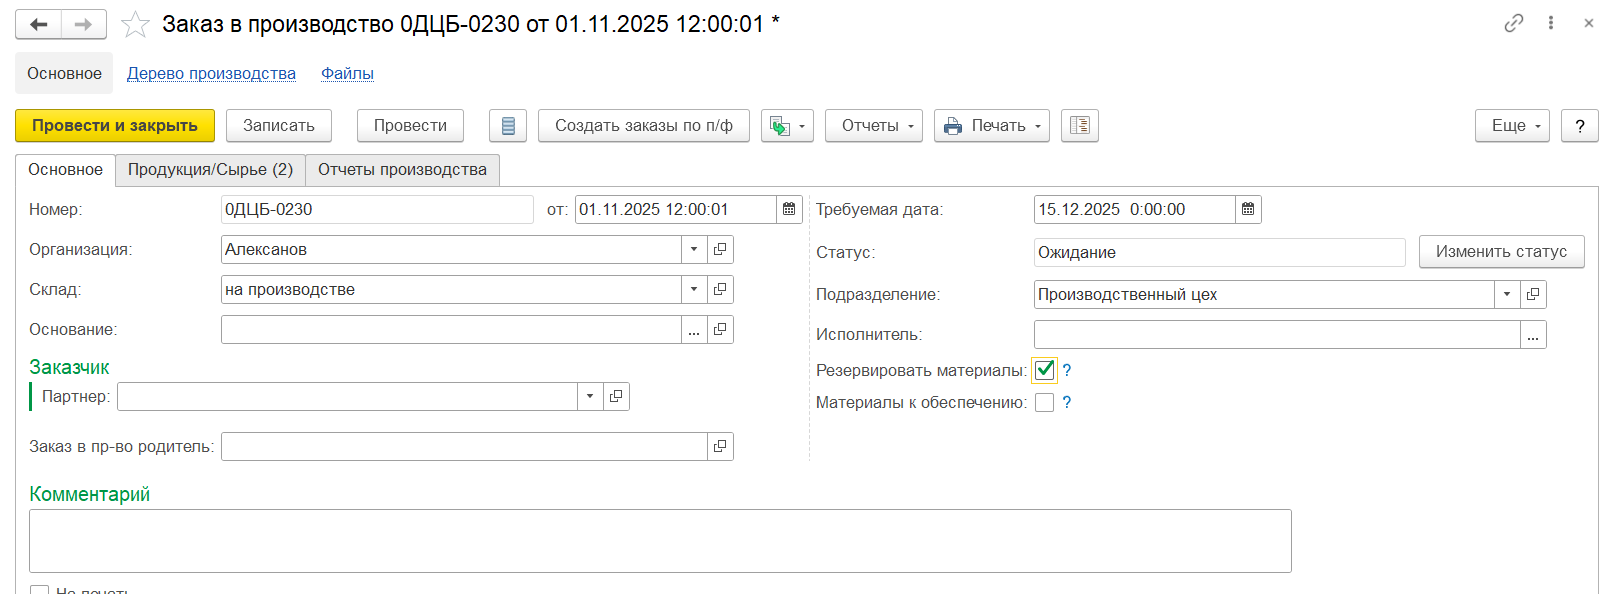Screen dimensions: 1615x594
Task: Open the Дерево производства link
Action: tap(211, 73)
